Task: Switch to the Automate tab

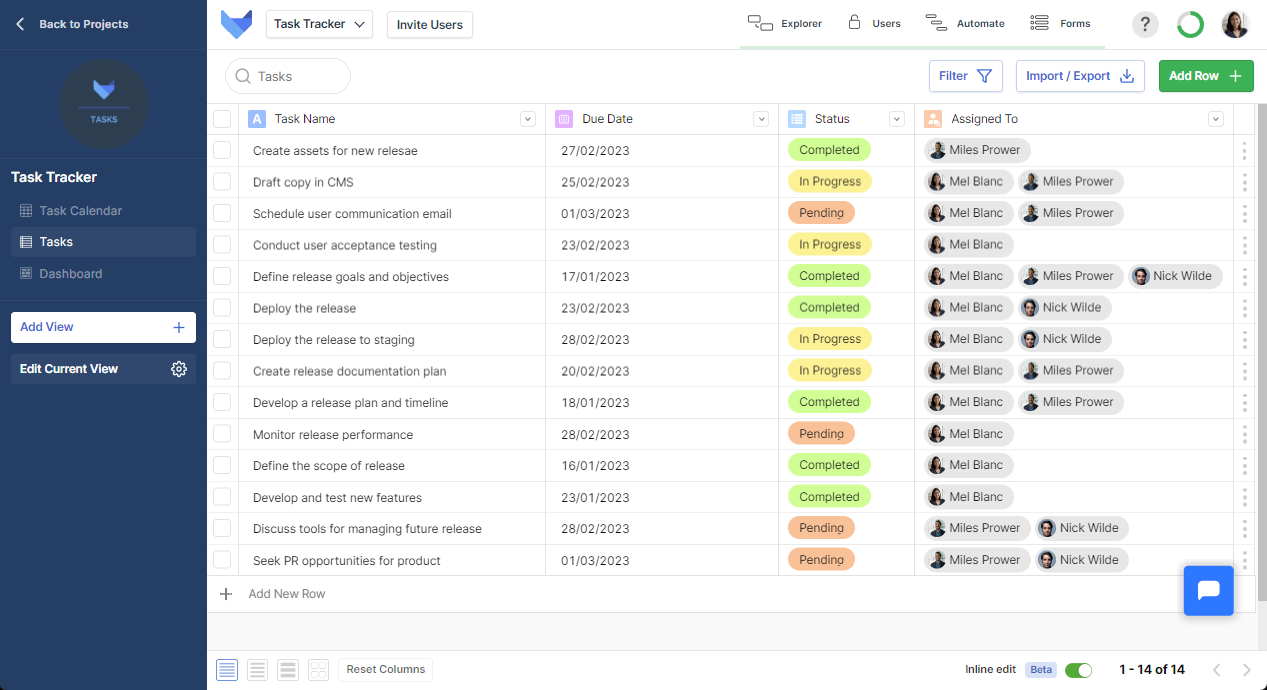Action: 965,24
